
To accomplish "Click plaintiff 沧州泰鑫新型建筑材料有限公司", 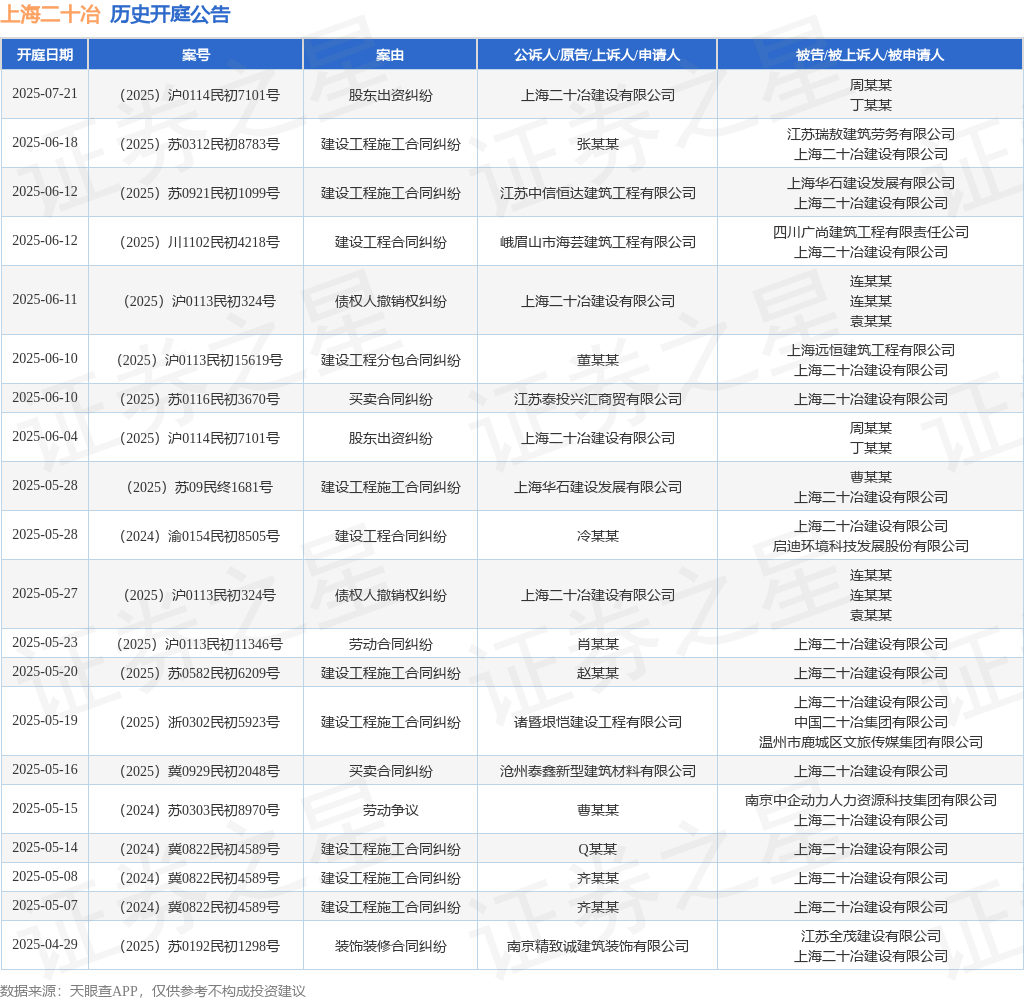I will tap(598, 771).
